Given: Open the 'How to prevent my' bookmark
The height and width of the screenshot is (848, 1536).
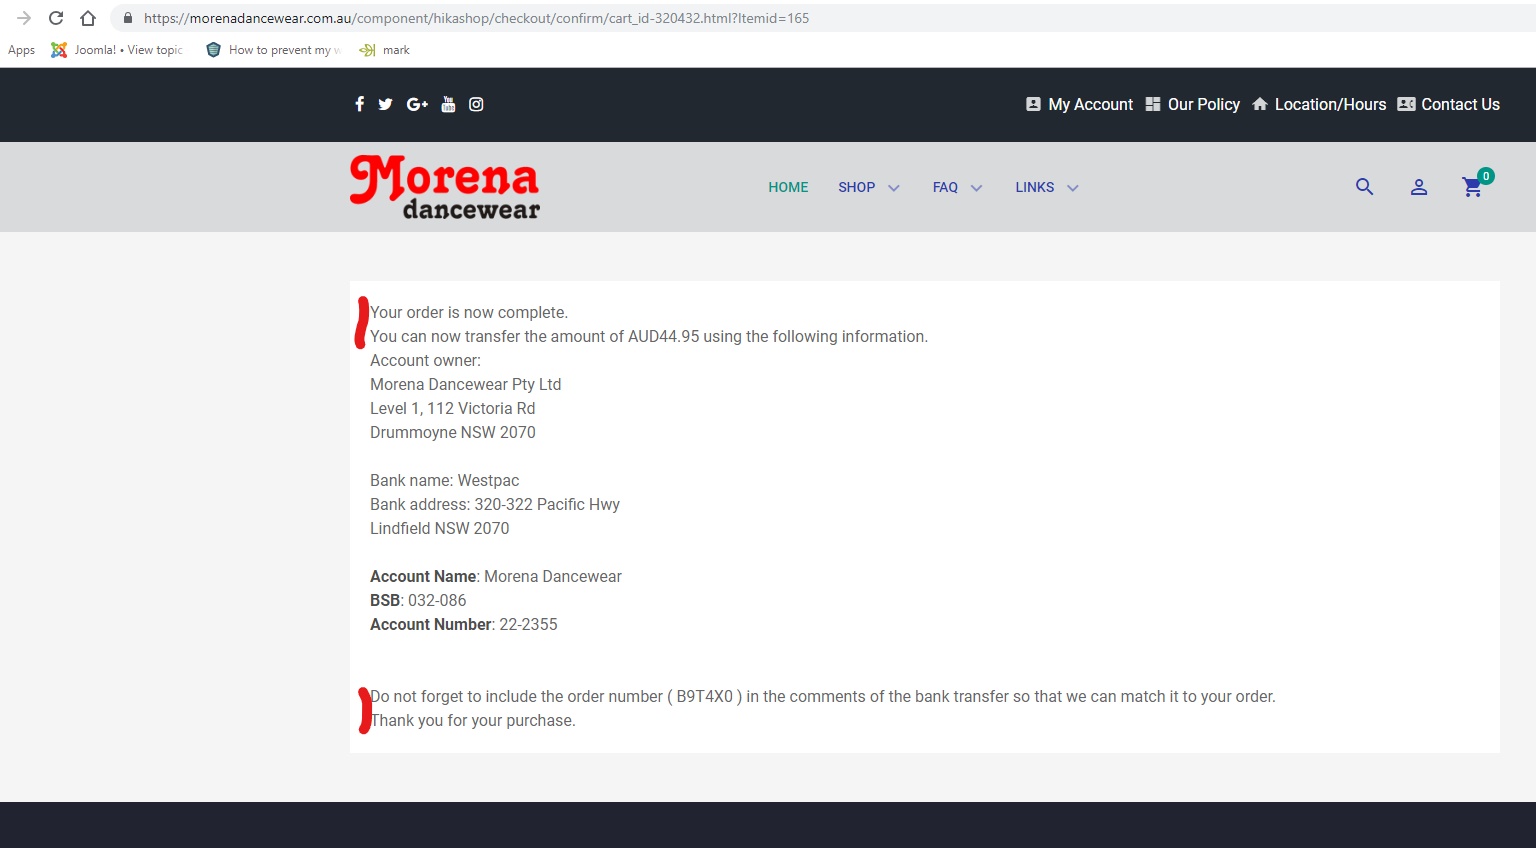Looking at the screenshot, I should pyautogui.click(x=273, y=50).
